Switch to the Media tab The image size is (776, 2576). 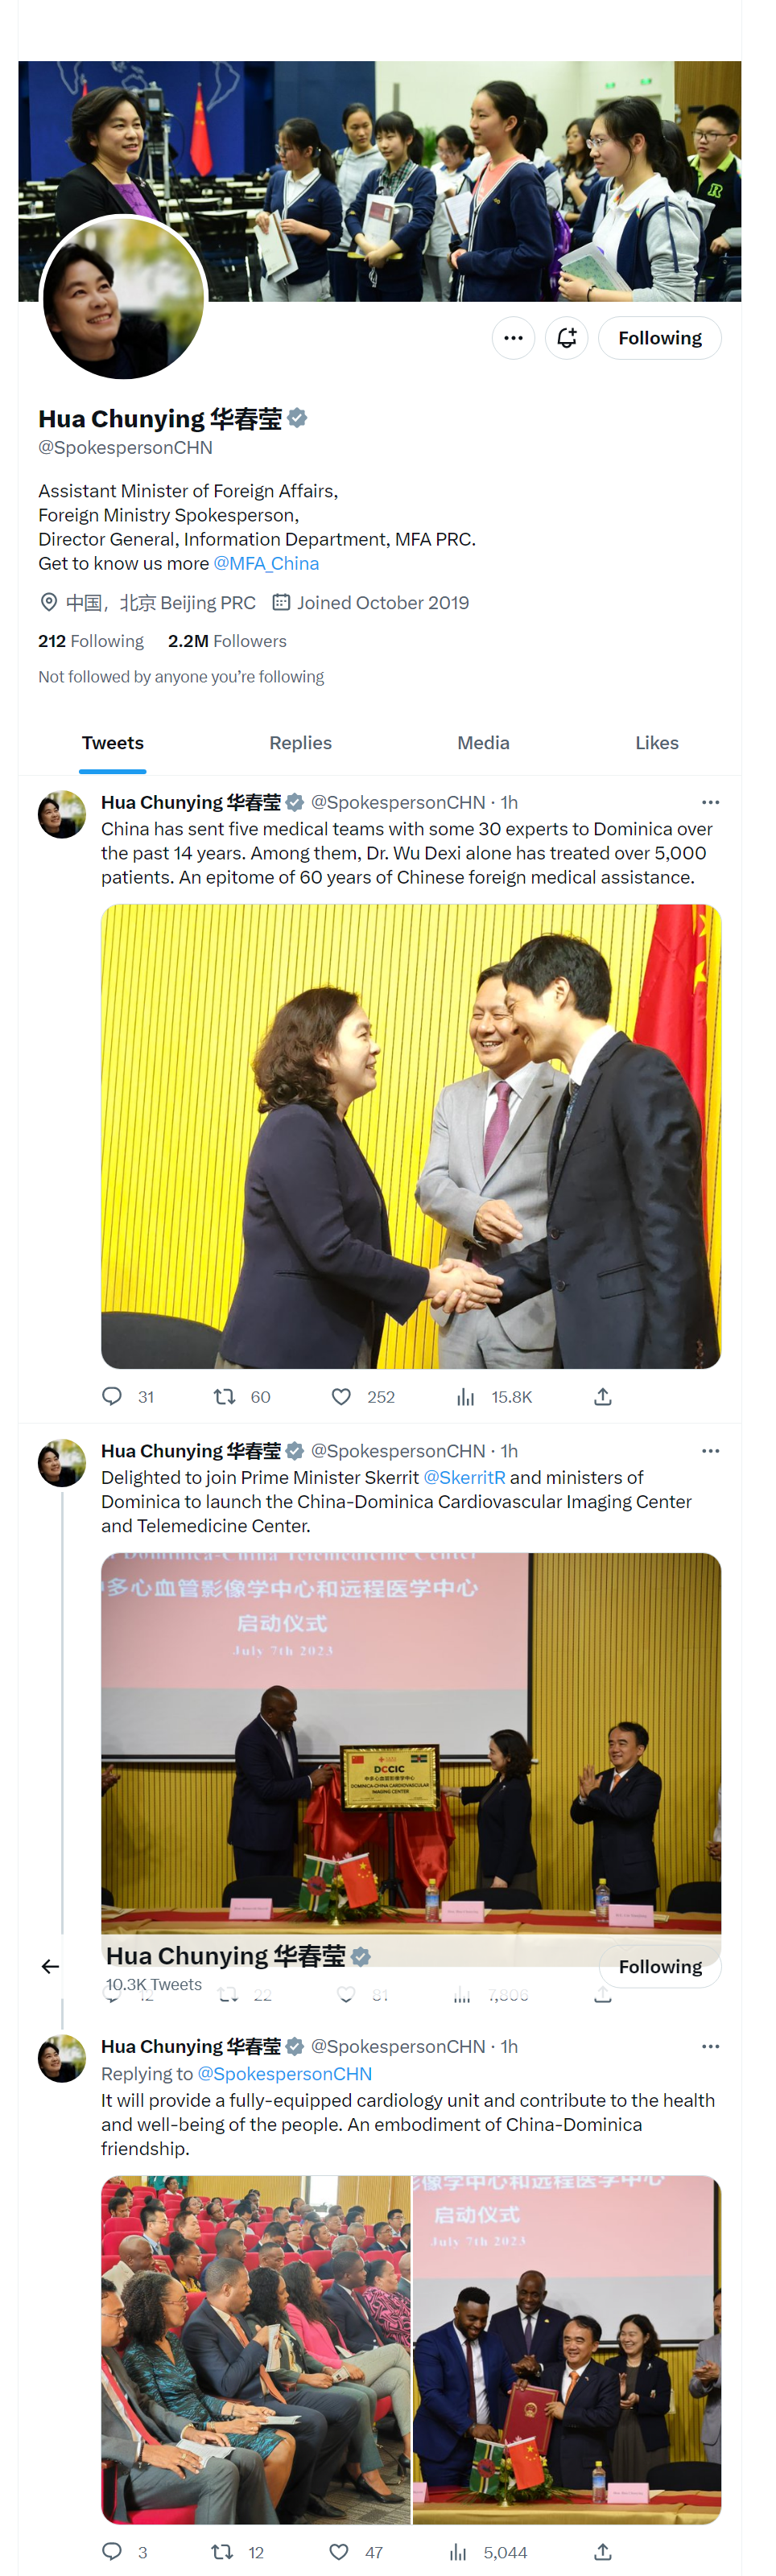click(x=483, y=743)
